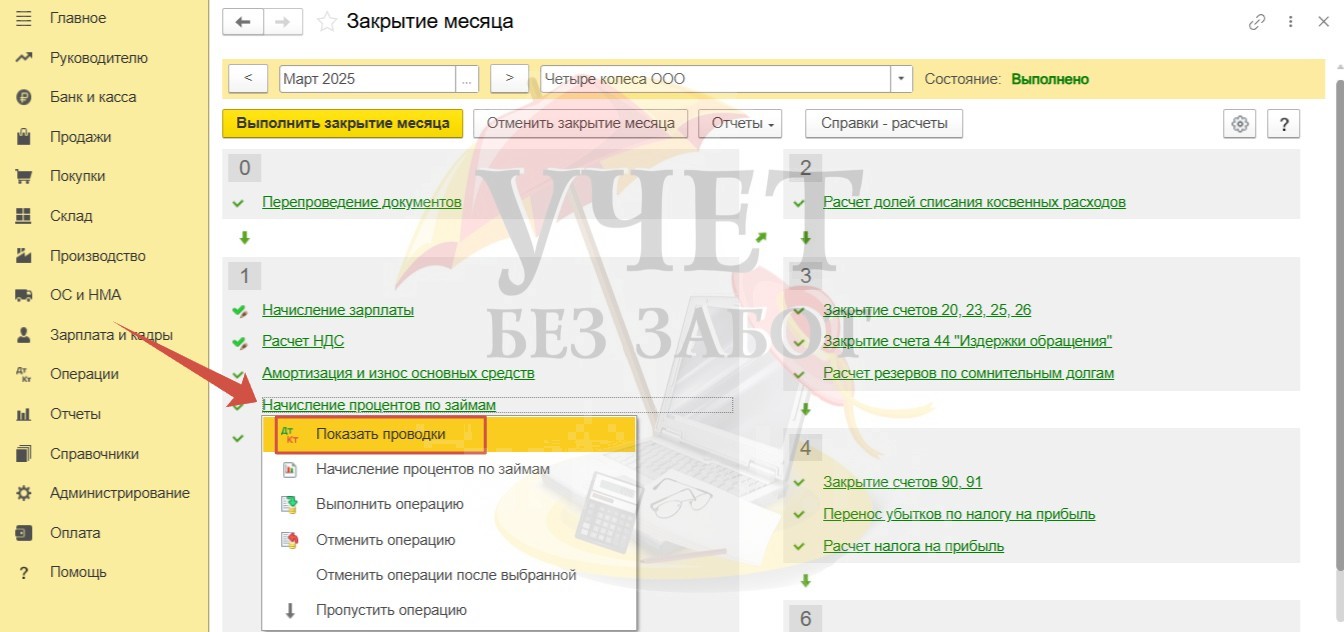The image size is (1344, 632).
Task: Click checkmark beside Перепроведение документов
Action: click(x=238, y=202)
